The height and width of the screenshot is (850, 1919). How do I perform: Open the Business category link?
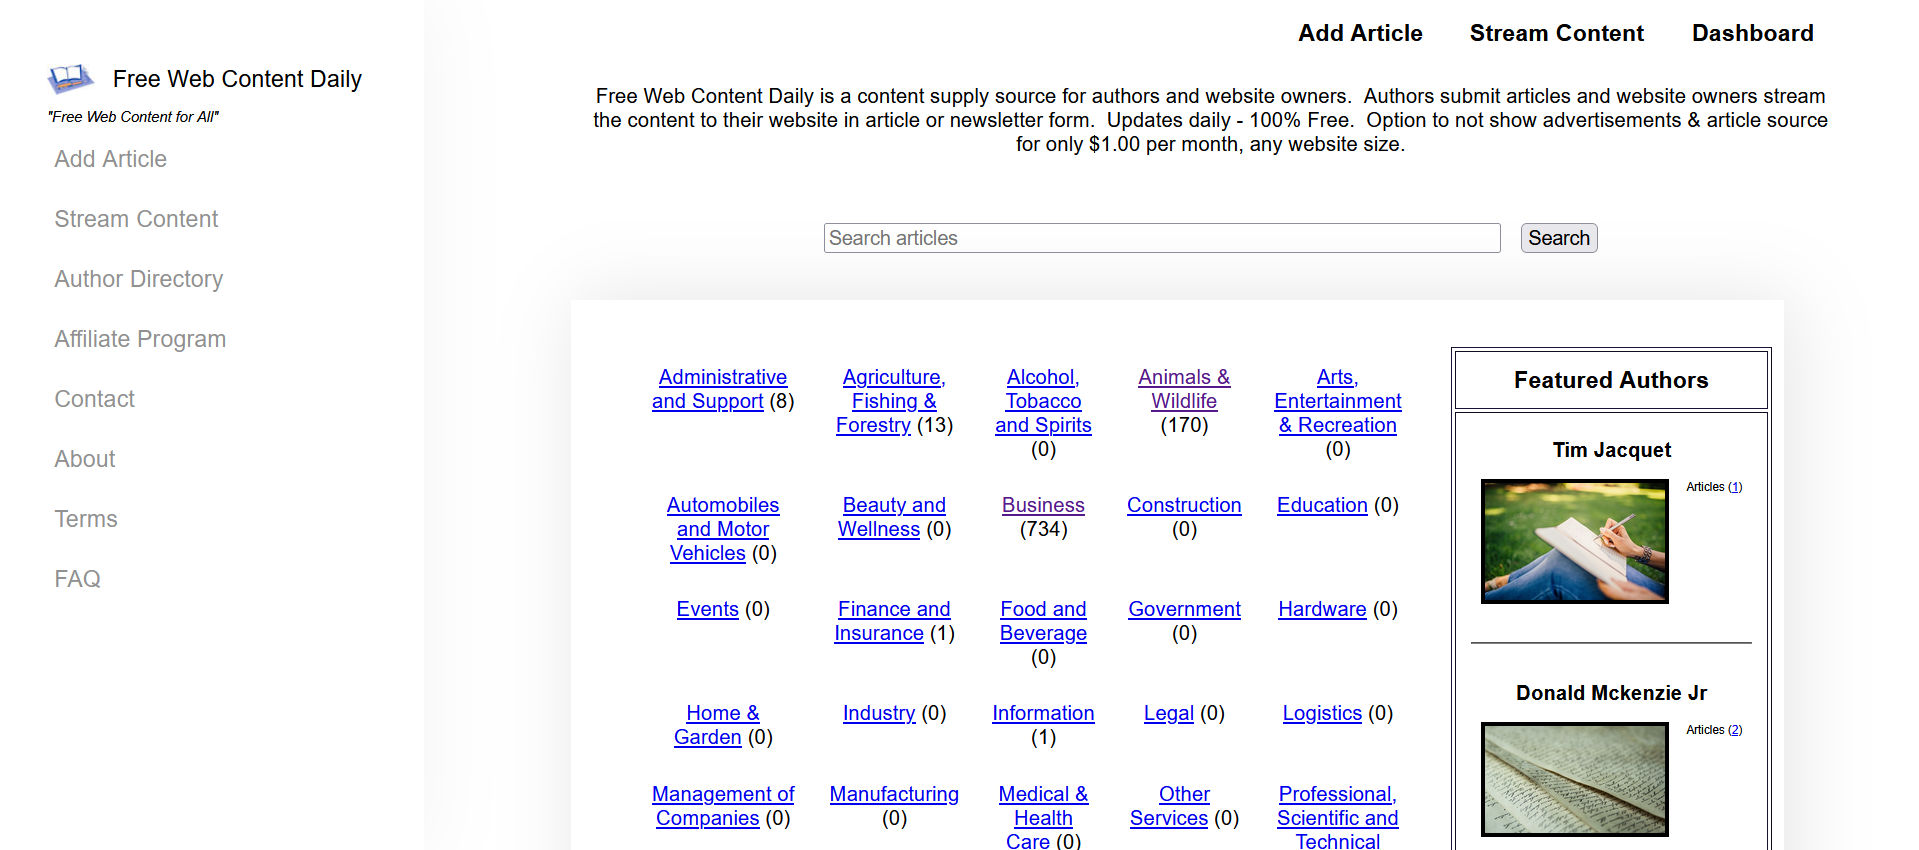pyautogui.click(x=1042, y=505)
